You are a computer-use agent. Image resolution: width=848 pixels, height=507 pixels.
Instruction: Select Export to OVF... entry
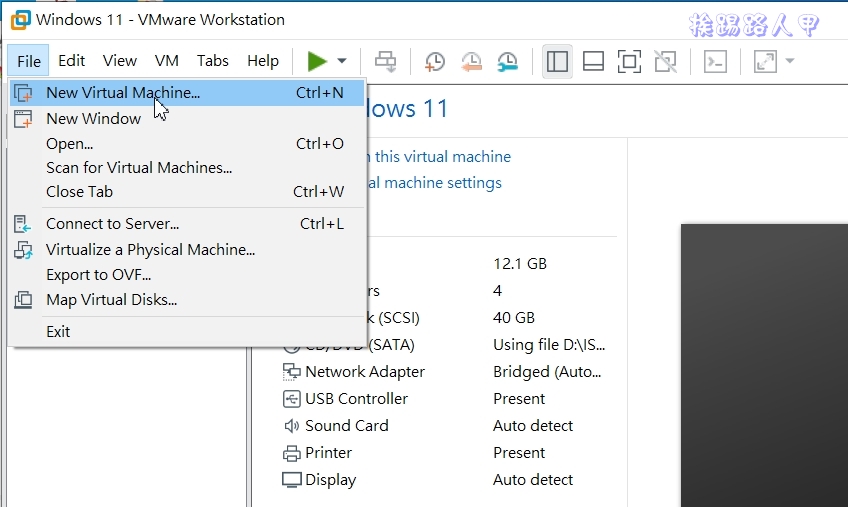[187, 275]
